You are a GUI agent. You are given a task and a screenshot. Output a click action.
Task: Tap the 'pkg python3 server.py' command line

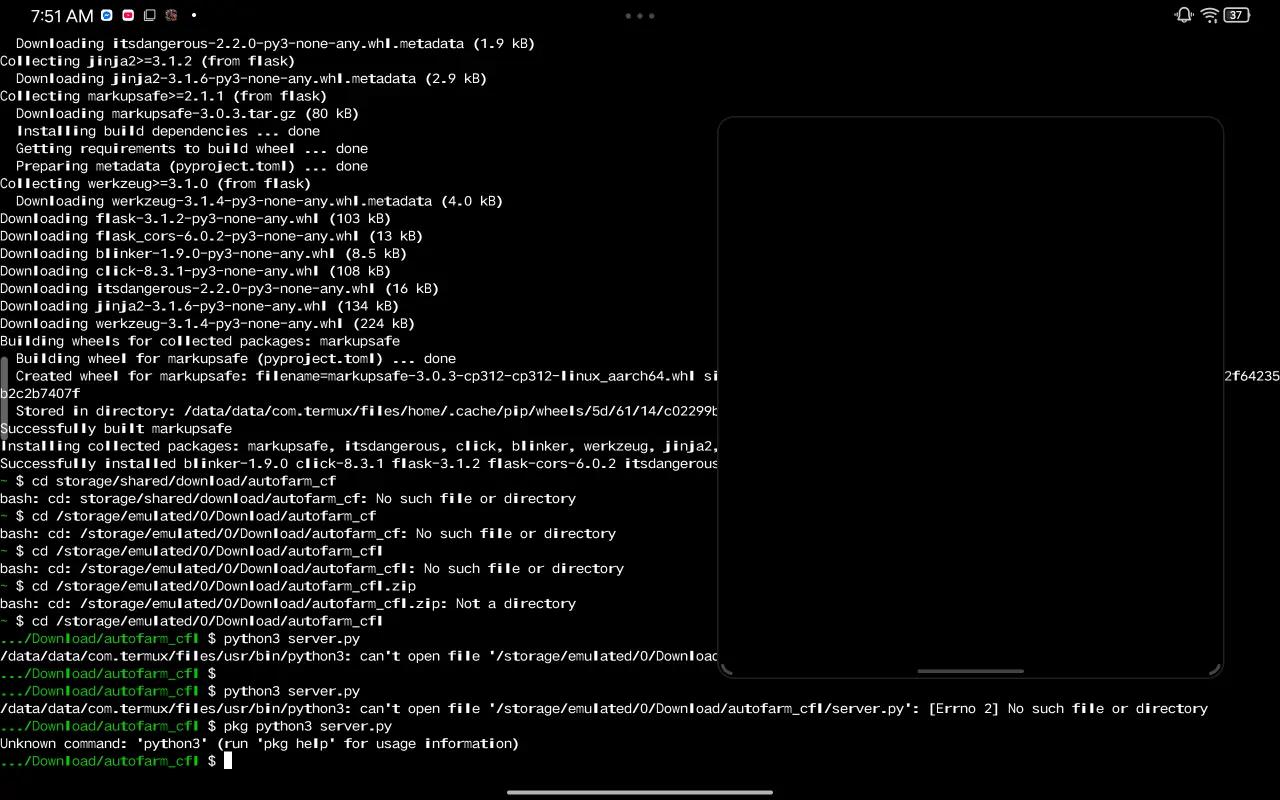tap(308, 726)
